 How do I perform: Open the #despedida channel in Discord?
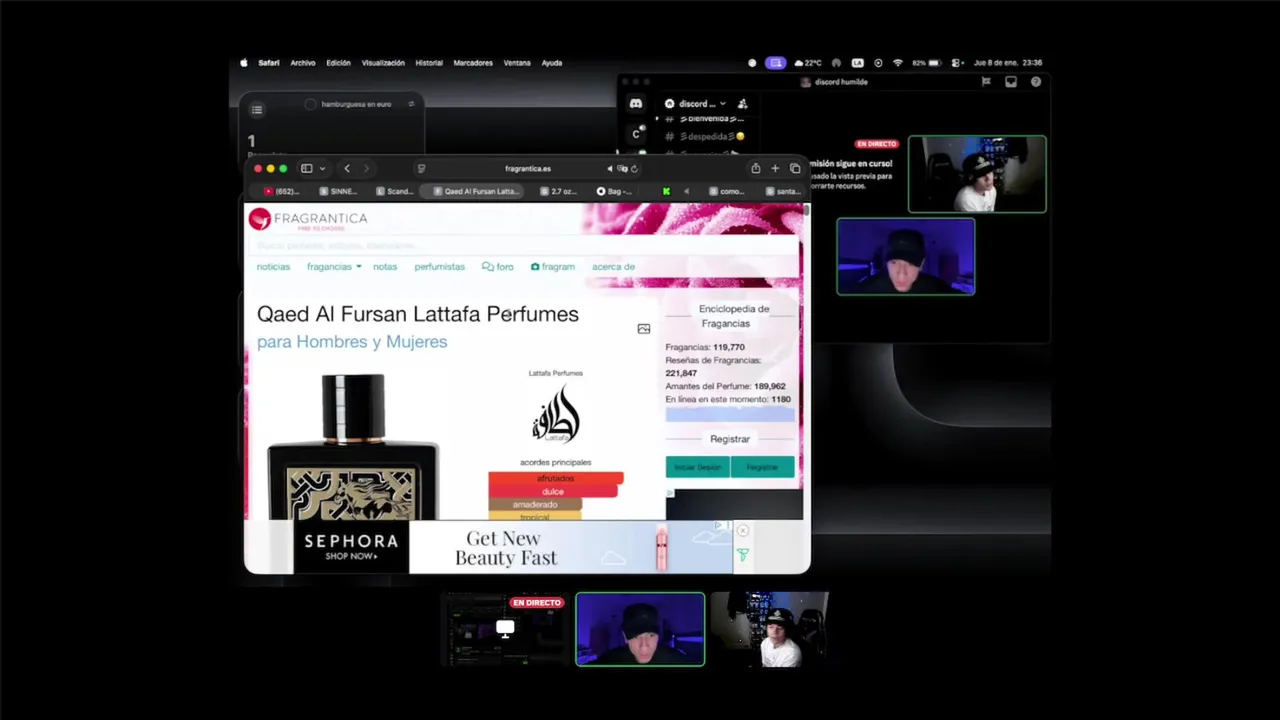pyautogui.click(x=707, y=136)
